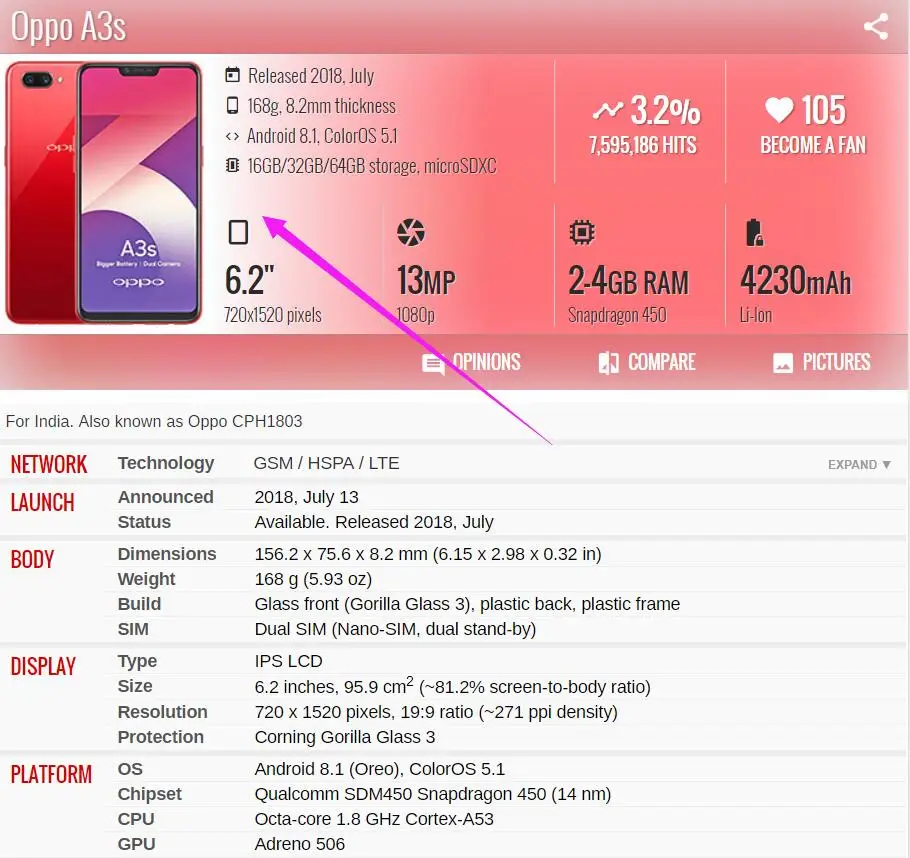This screenshot has height=858, width=910.
Task: Click the code icon beside Android 8.1
Action: (x=232, y=136)
